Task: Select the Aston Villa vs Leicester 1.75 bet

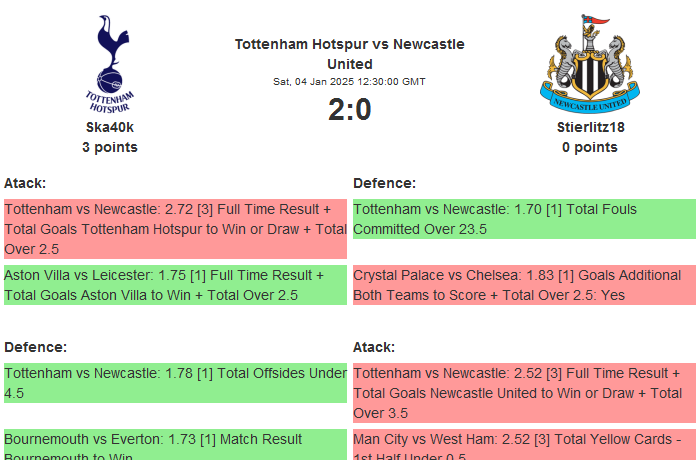Action: tap(175, 285)
